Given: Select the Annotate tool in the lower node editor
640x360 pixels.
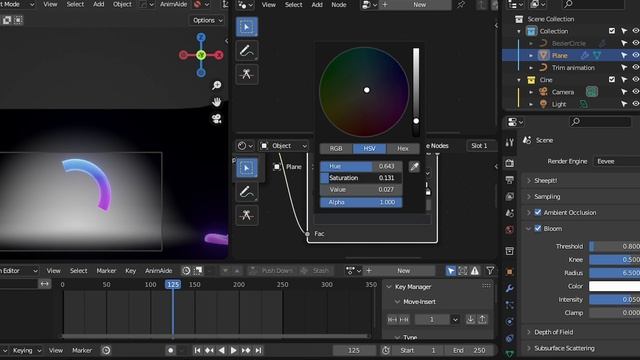Looking at the screenshot, I should (x=247, y=191).
